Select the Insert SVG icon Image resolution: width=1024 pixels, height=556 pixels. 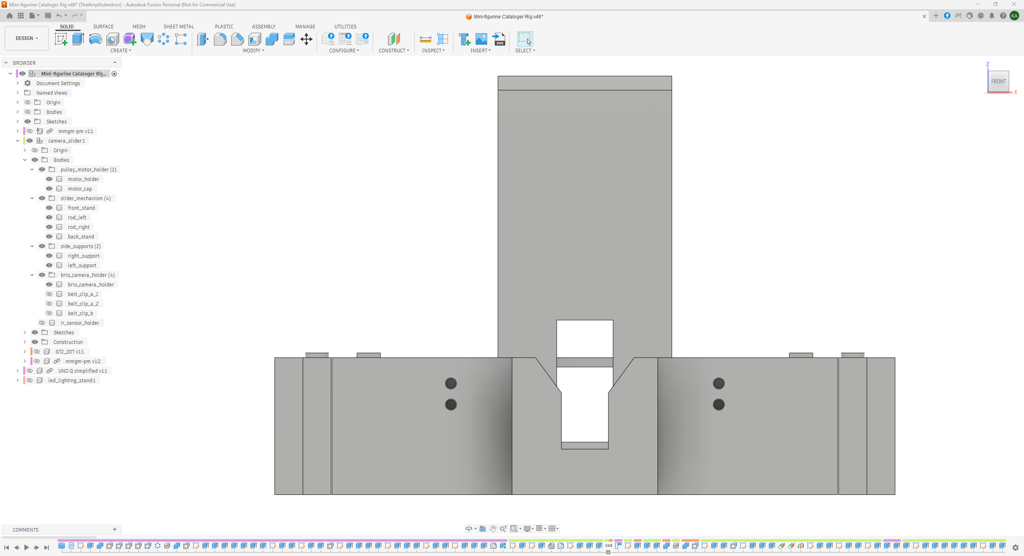[499, 39]
